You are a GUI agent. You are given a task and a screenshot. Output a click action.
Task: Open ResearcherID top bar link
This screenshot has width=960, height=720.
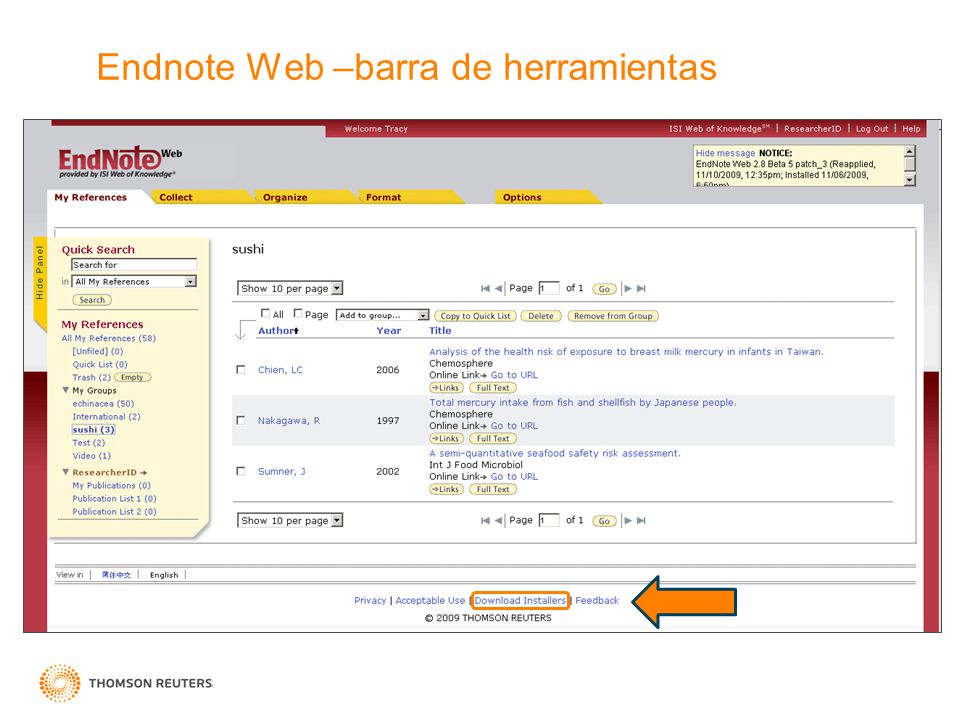pos(812,129)
